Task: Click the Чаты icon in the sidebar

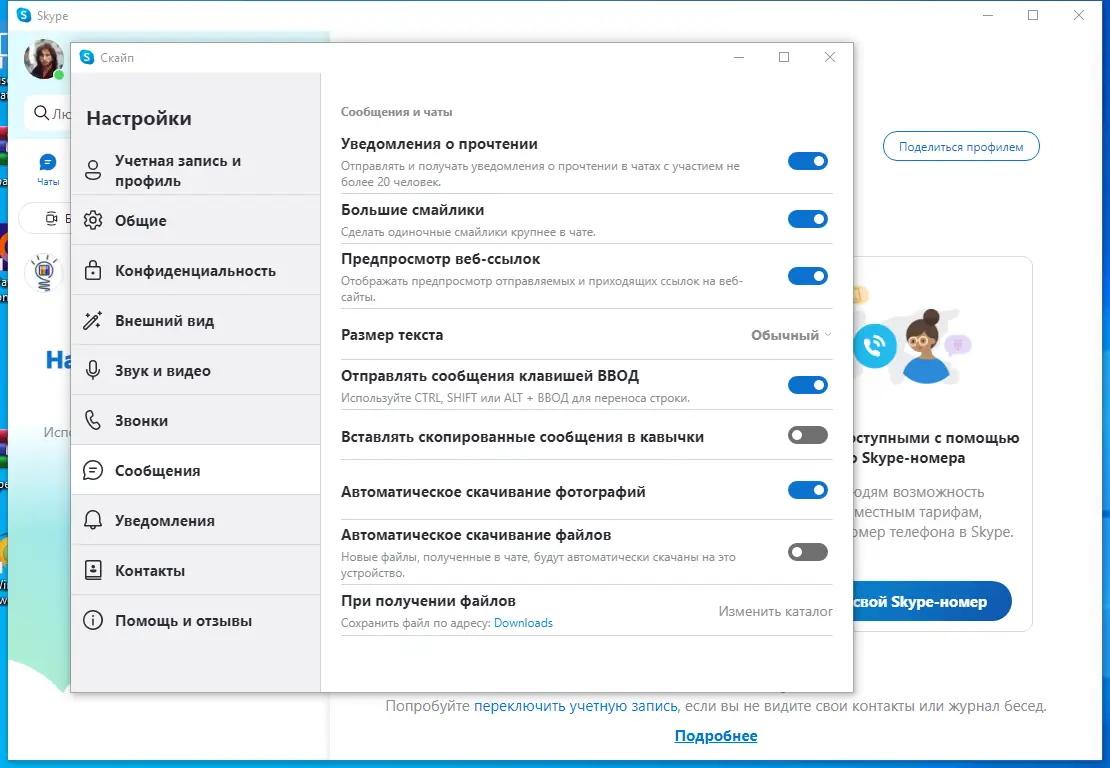Action: (47, 162)
